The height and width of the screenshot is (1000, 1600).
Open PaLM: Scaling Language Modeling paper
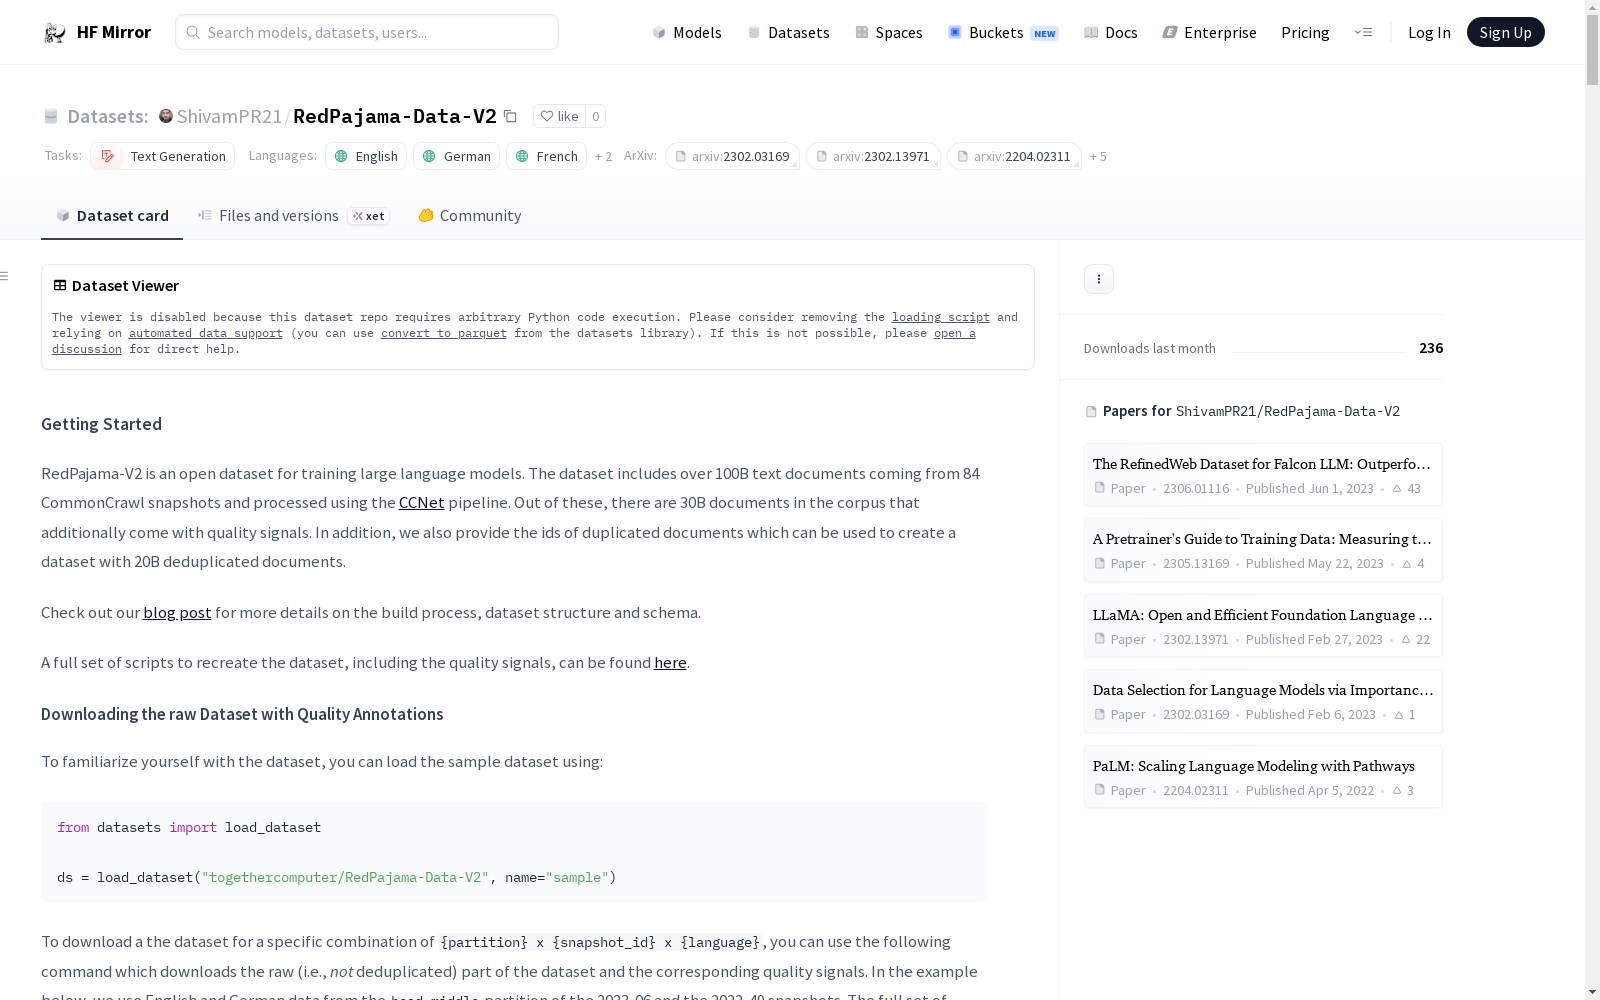pyautogui.click(x=1263, y=777)
